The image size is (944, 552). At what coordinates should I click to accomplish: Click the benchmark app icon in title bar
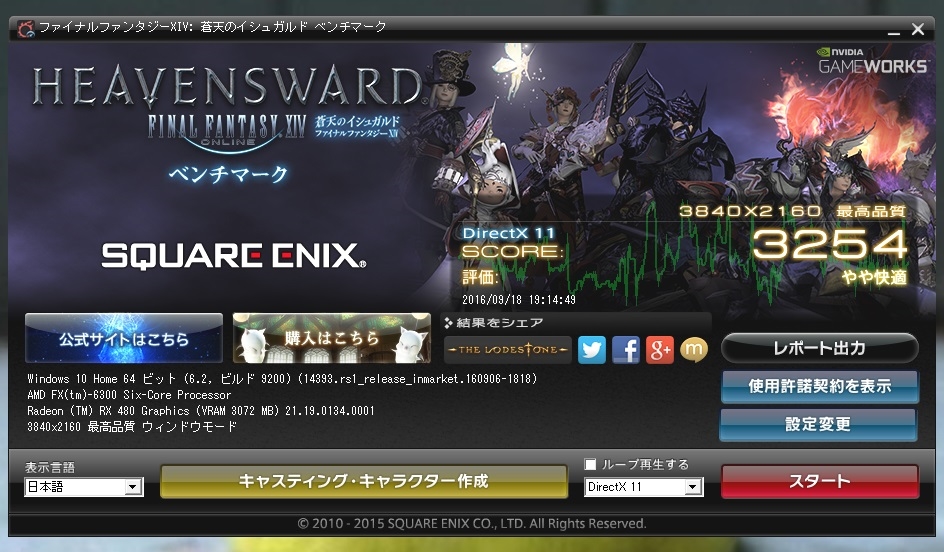click(x=25, y=28)
